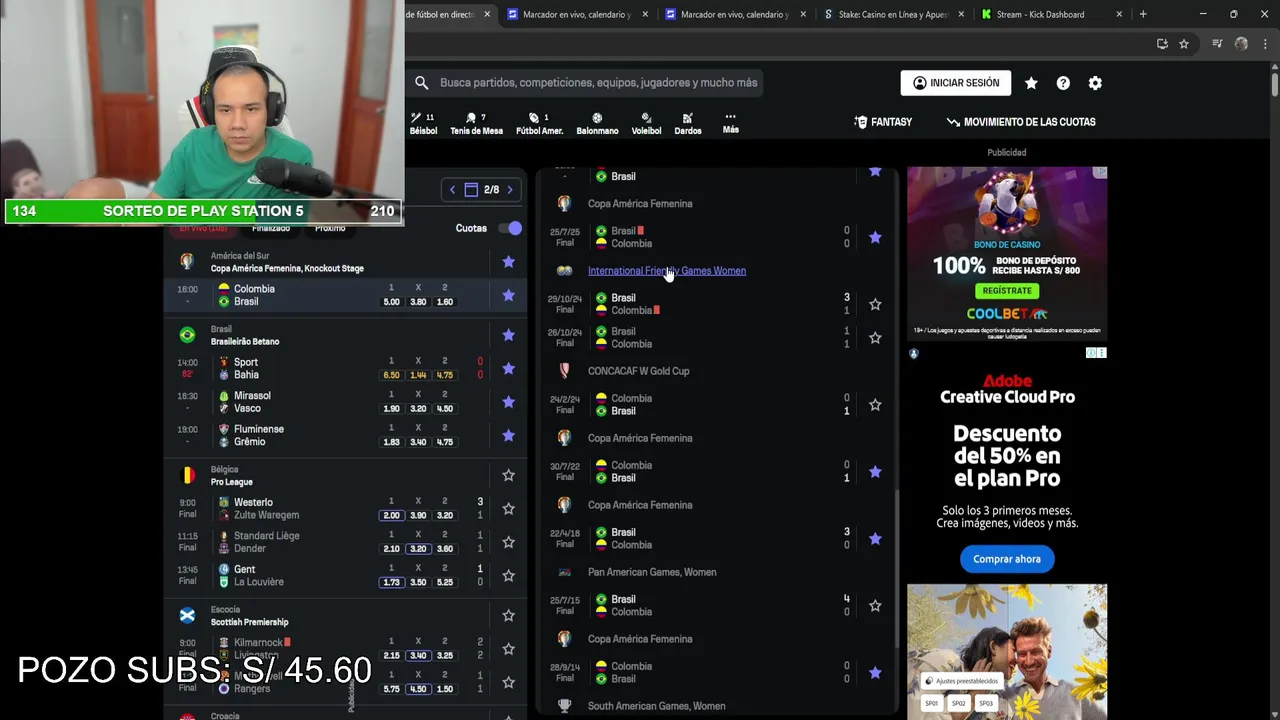Toggle favorite star for Copa América Femenina league
This screenshot has width=1280, height=720.
508,262
